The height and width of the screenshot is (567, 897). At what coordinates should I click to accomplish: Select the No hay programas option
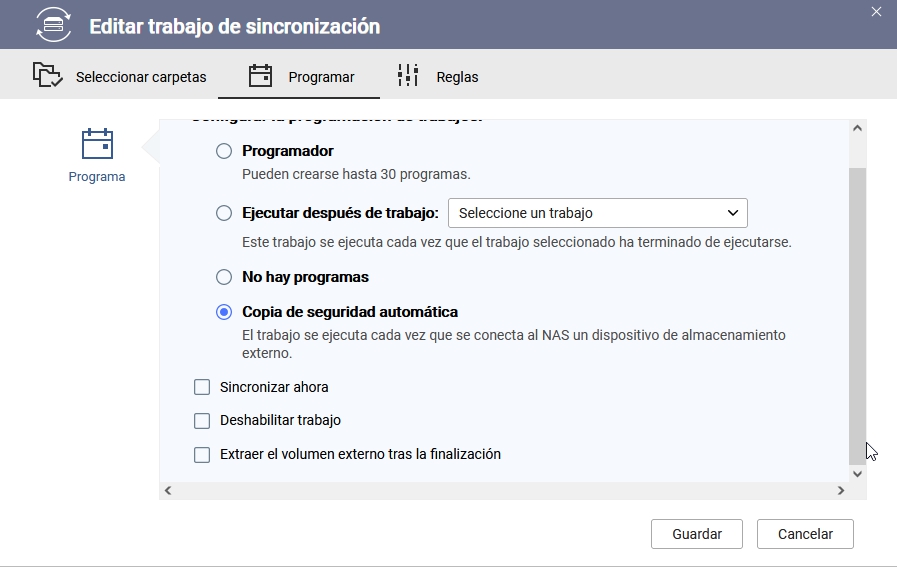click(x=224, y=277)
